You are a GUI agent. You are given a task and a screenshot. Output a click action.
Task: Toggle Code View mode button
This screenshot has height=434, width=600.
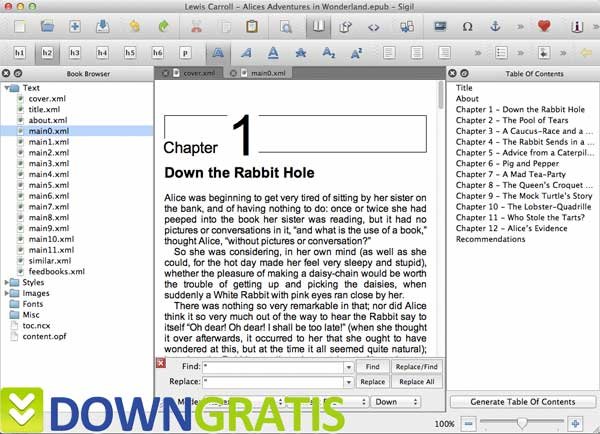coord(373,27)
